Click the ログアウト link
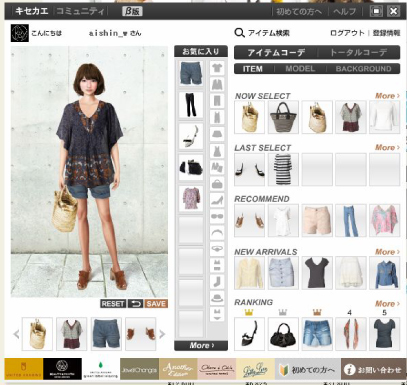The image size is (407, 385). (347, 33)
